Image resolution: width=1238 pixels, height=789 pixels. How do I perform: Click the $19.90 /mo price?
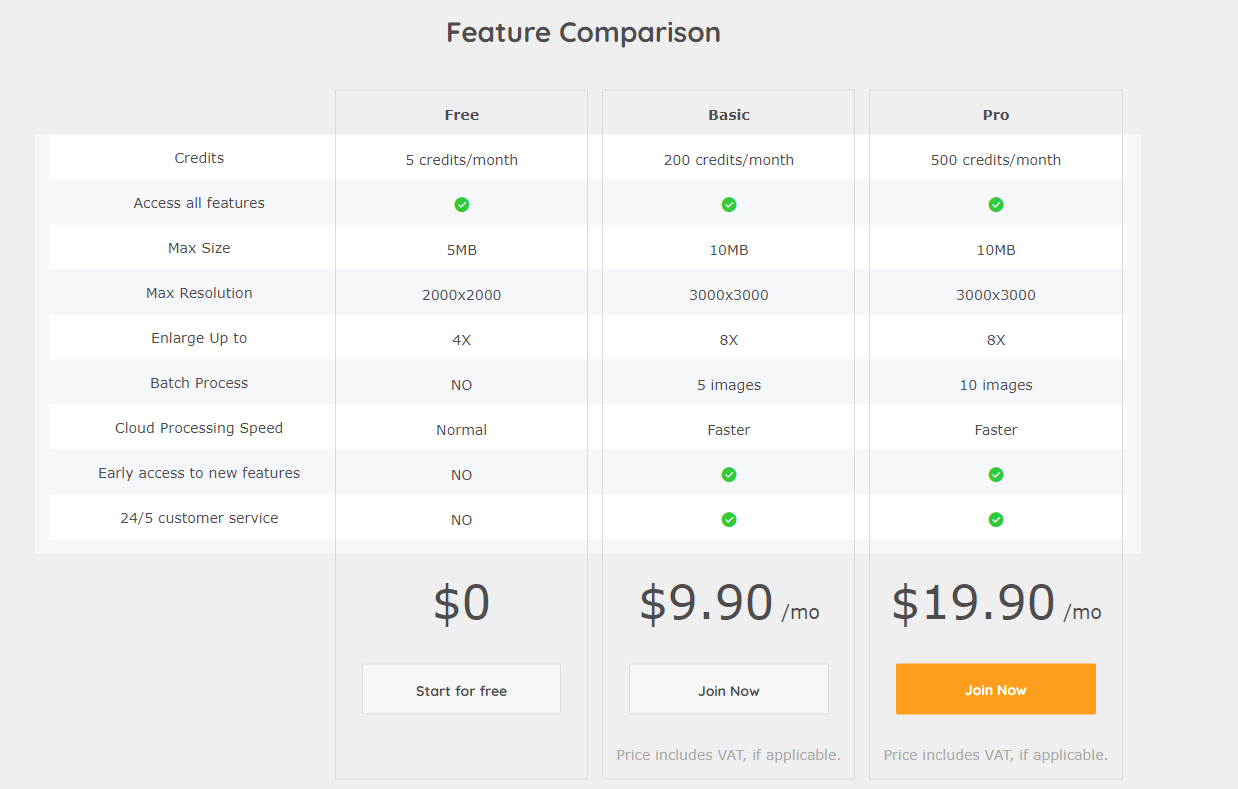point(996,603)
